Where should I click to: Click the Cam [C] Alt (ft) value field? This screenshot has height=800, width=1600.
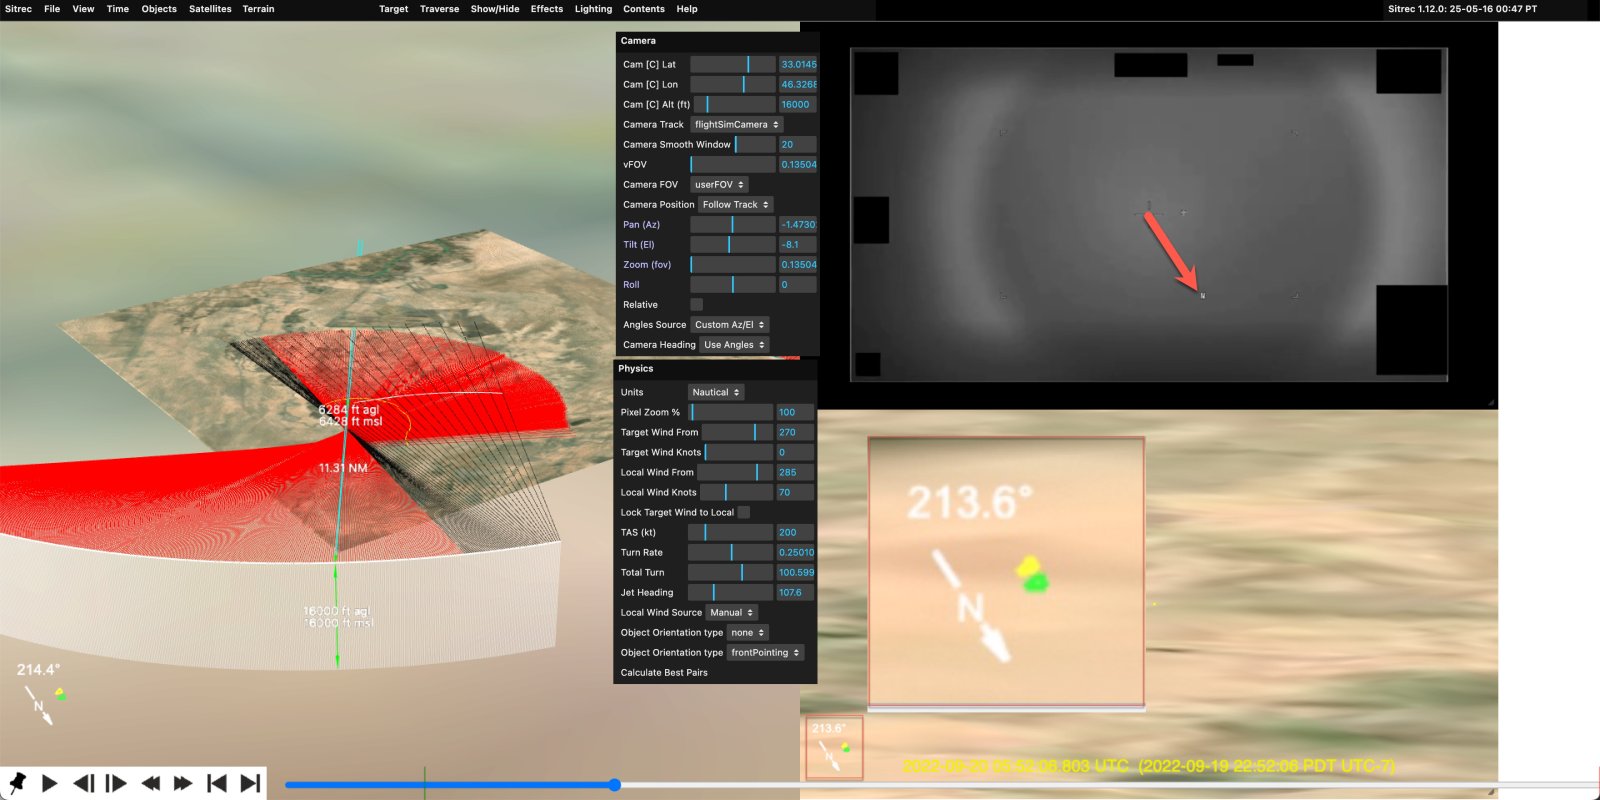point(797,105)
